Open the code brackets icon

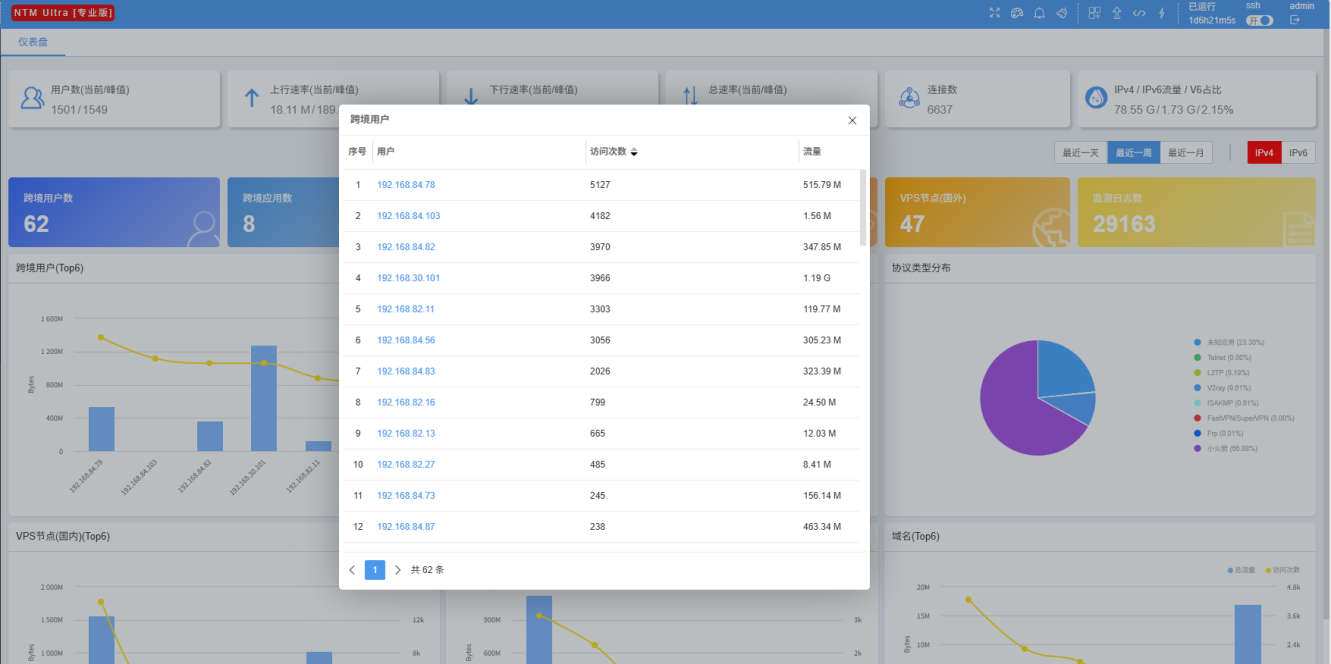pyautogui.click(x=1139, y=13)
